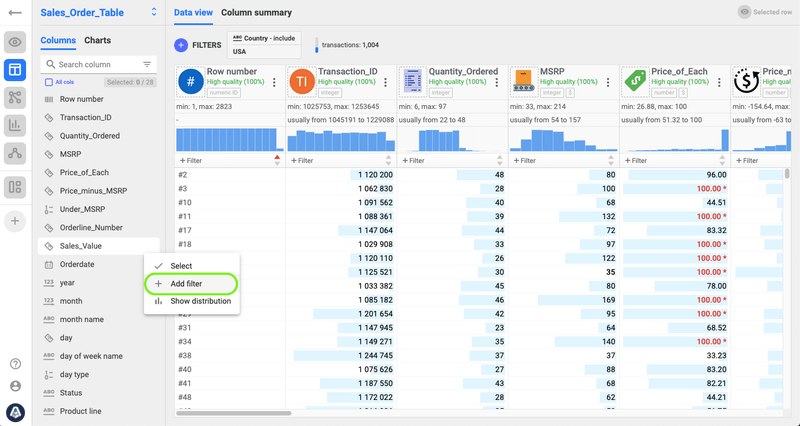This screenshot has height=426, width=800.
Task: Switch to the Columns tab
Action: click(x=58, y=40)
